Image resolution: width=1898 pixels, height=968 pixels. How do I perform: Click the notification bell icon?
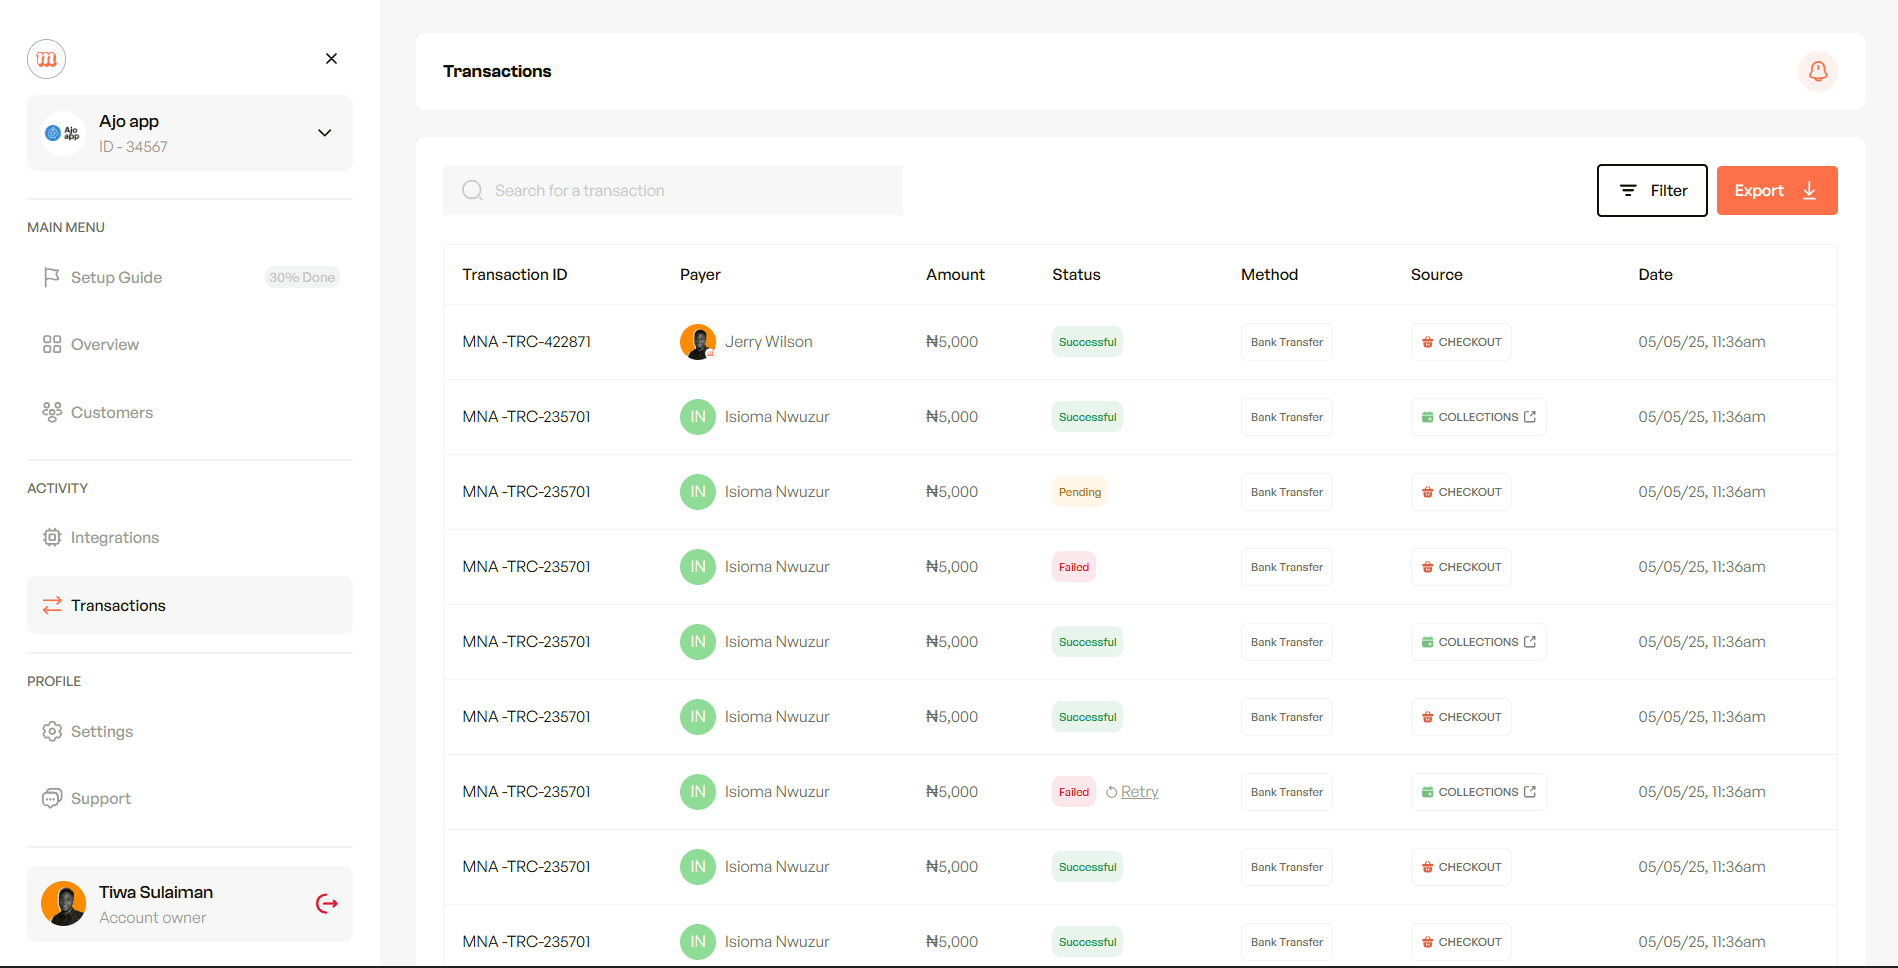[x=1817, y=71]
